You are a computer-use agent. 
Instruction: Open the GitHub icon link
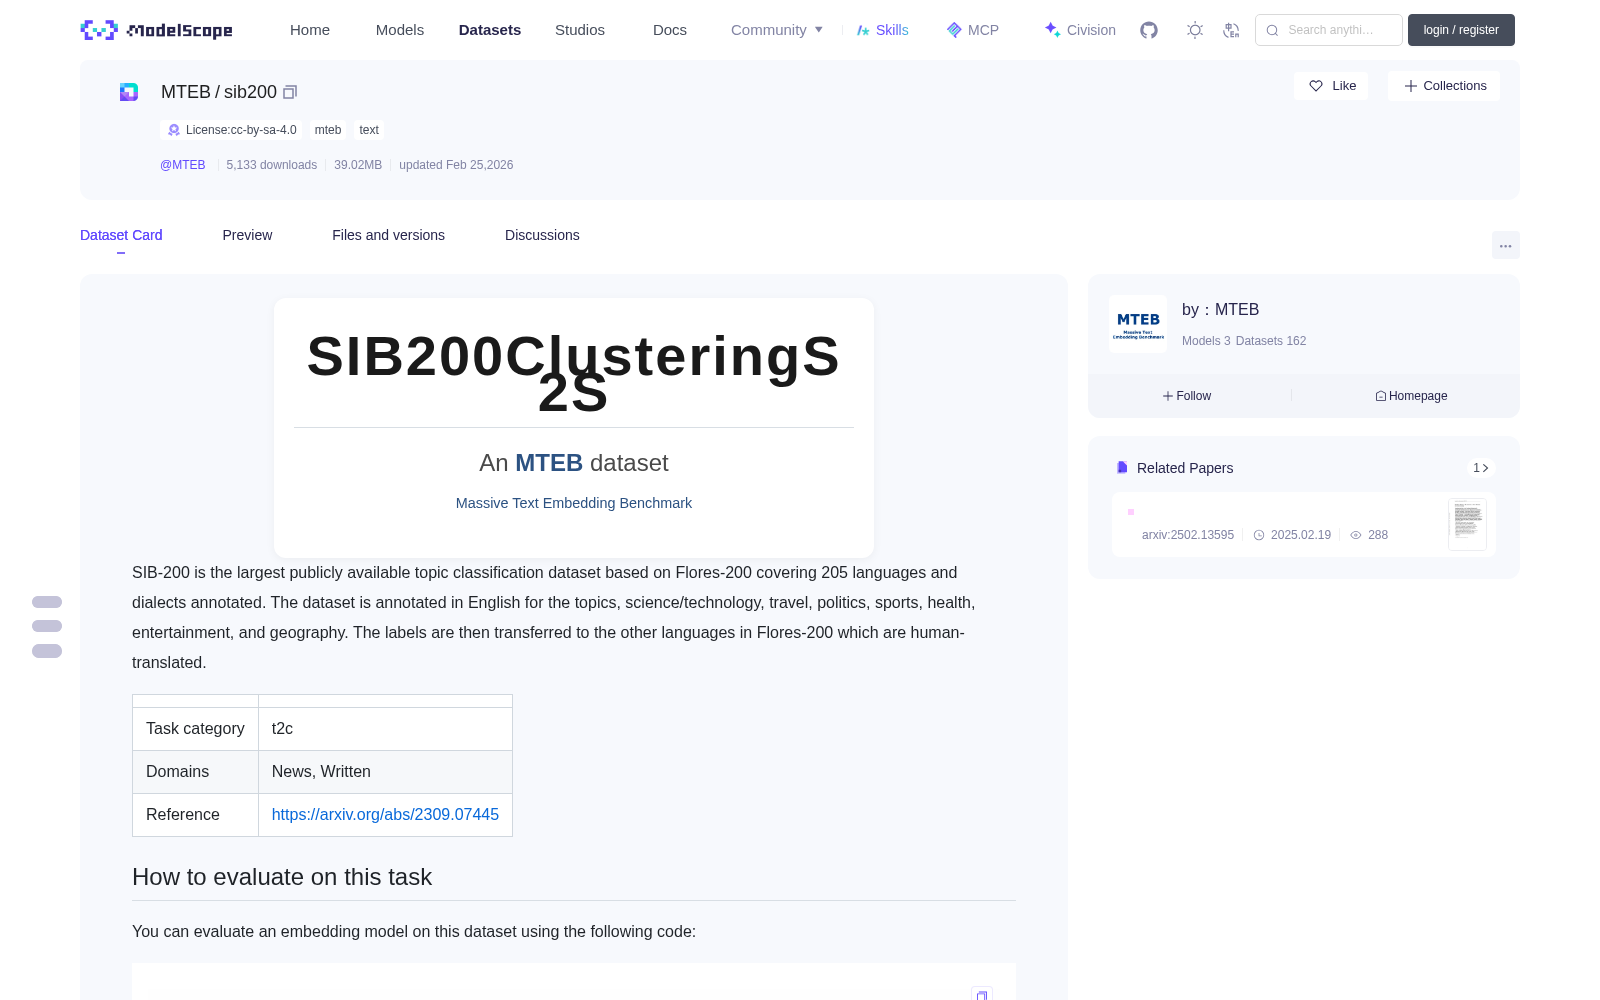point(1149,30)
